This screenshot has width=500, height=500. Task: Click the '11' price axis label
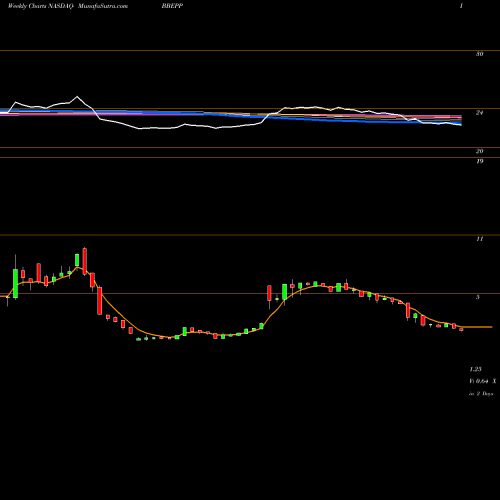[480, 239]
